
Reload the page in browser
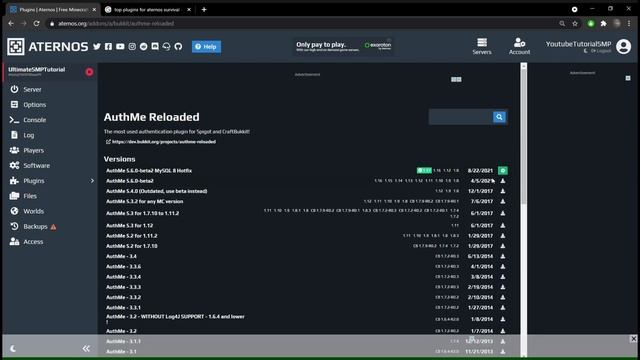(36, 24)
